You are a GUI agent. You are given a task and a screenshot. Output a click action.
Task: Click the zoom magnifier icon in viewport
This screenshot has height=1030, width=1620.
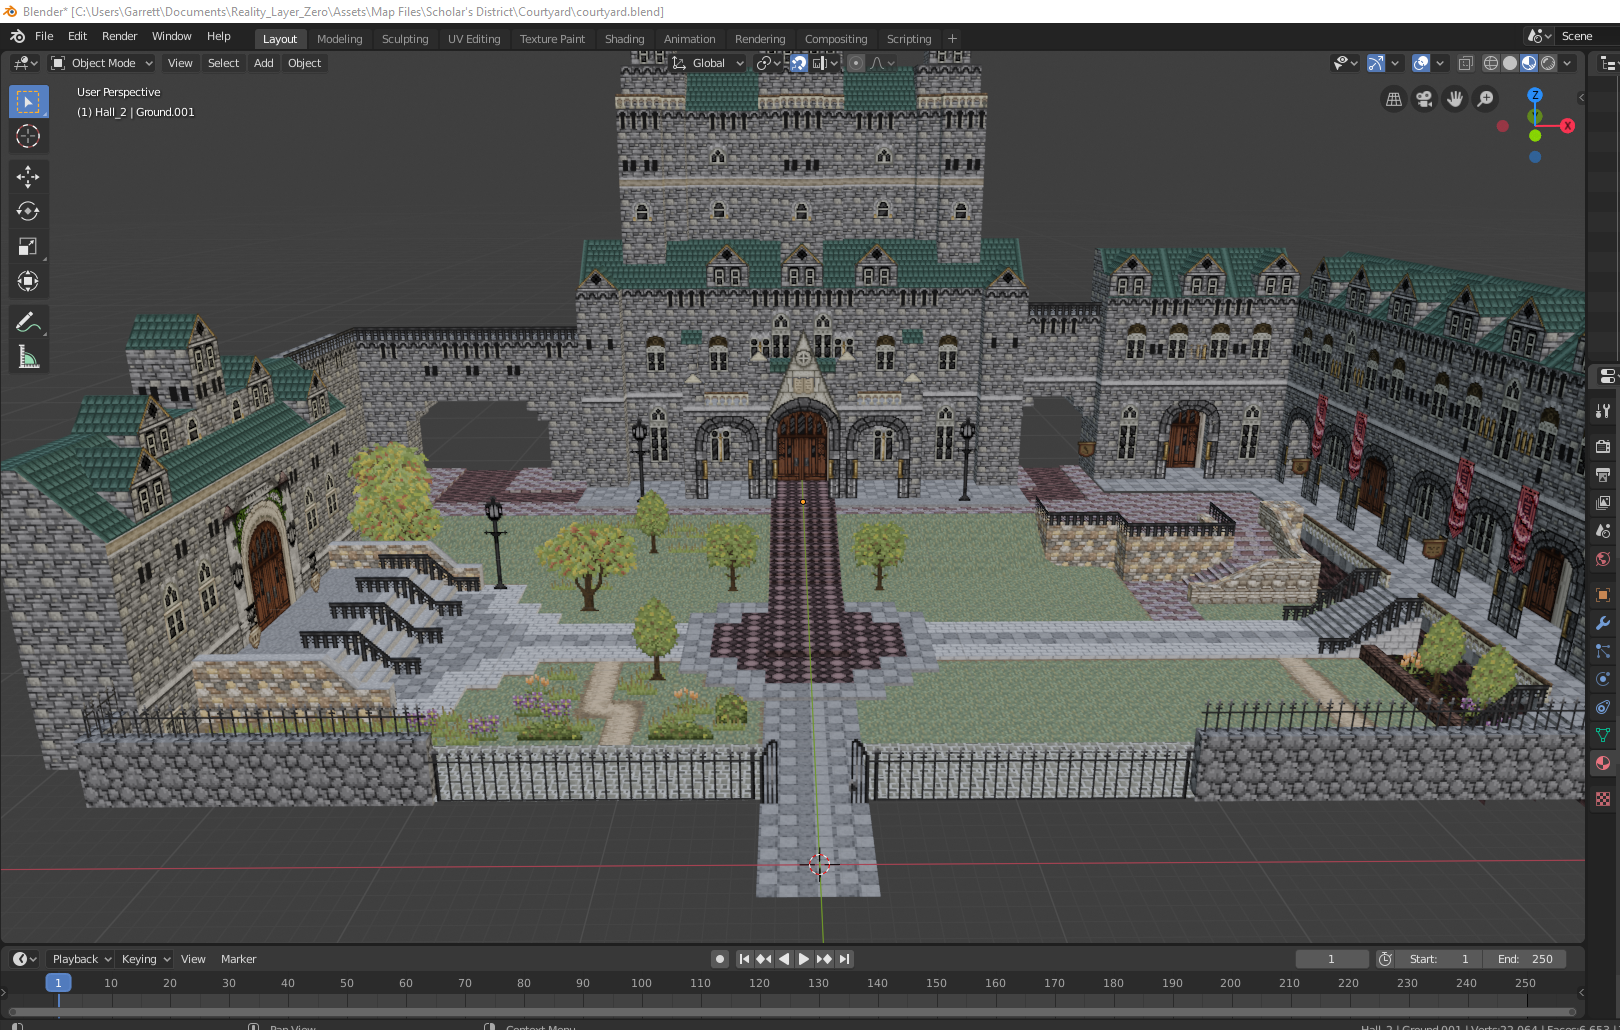click(x=1486, y=99)
